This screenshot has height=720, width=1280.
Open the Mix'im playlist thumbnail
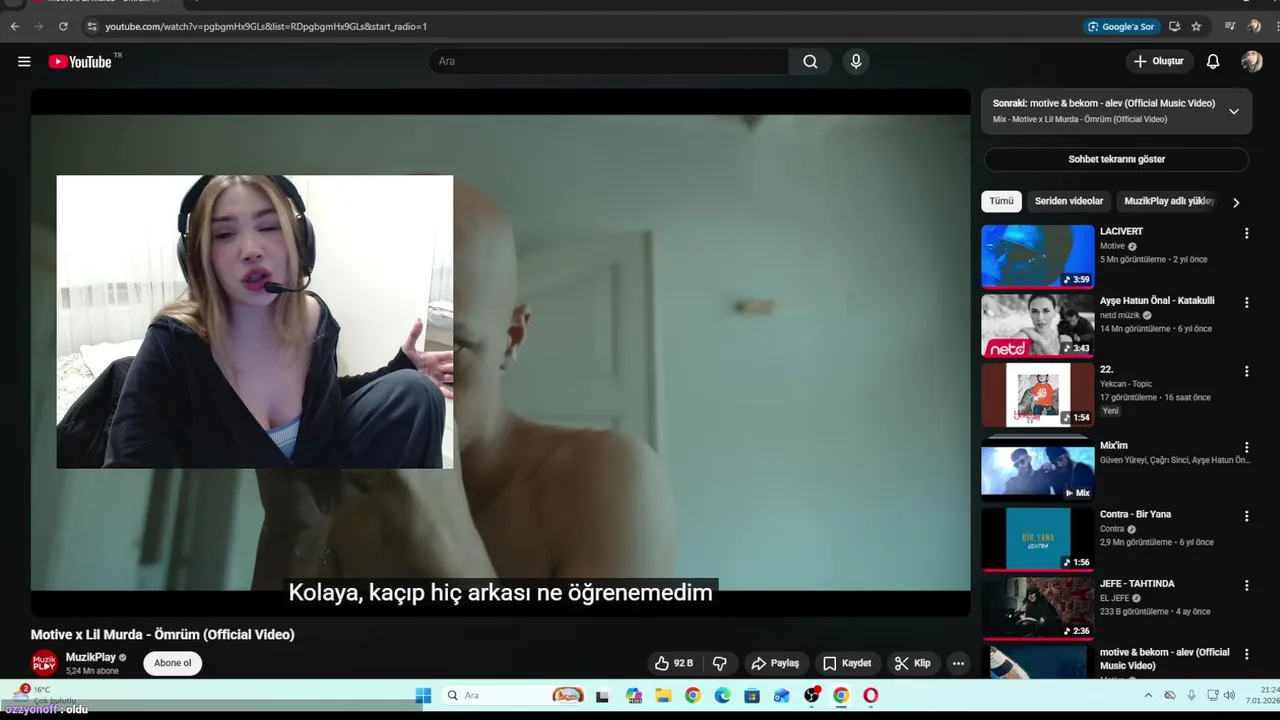[1037, 468]
